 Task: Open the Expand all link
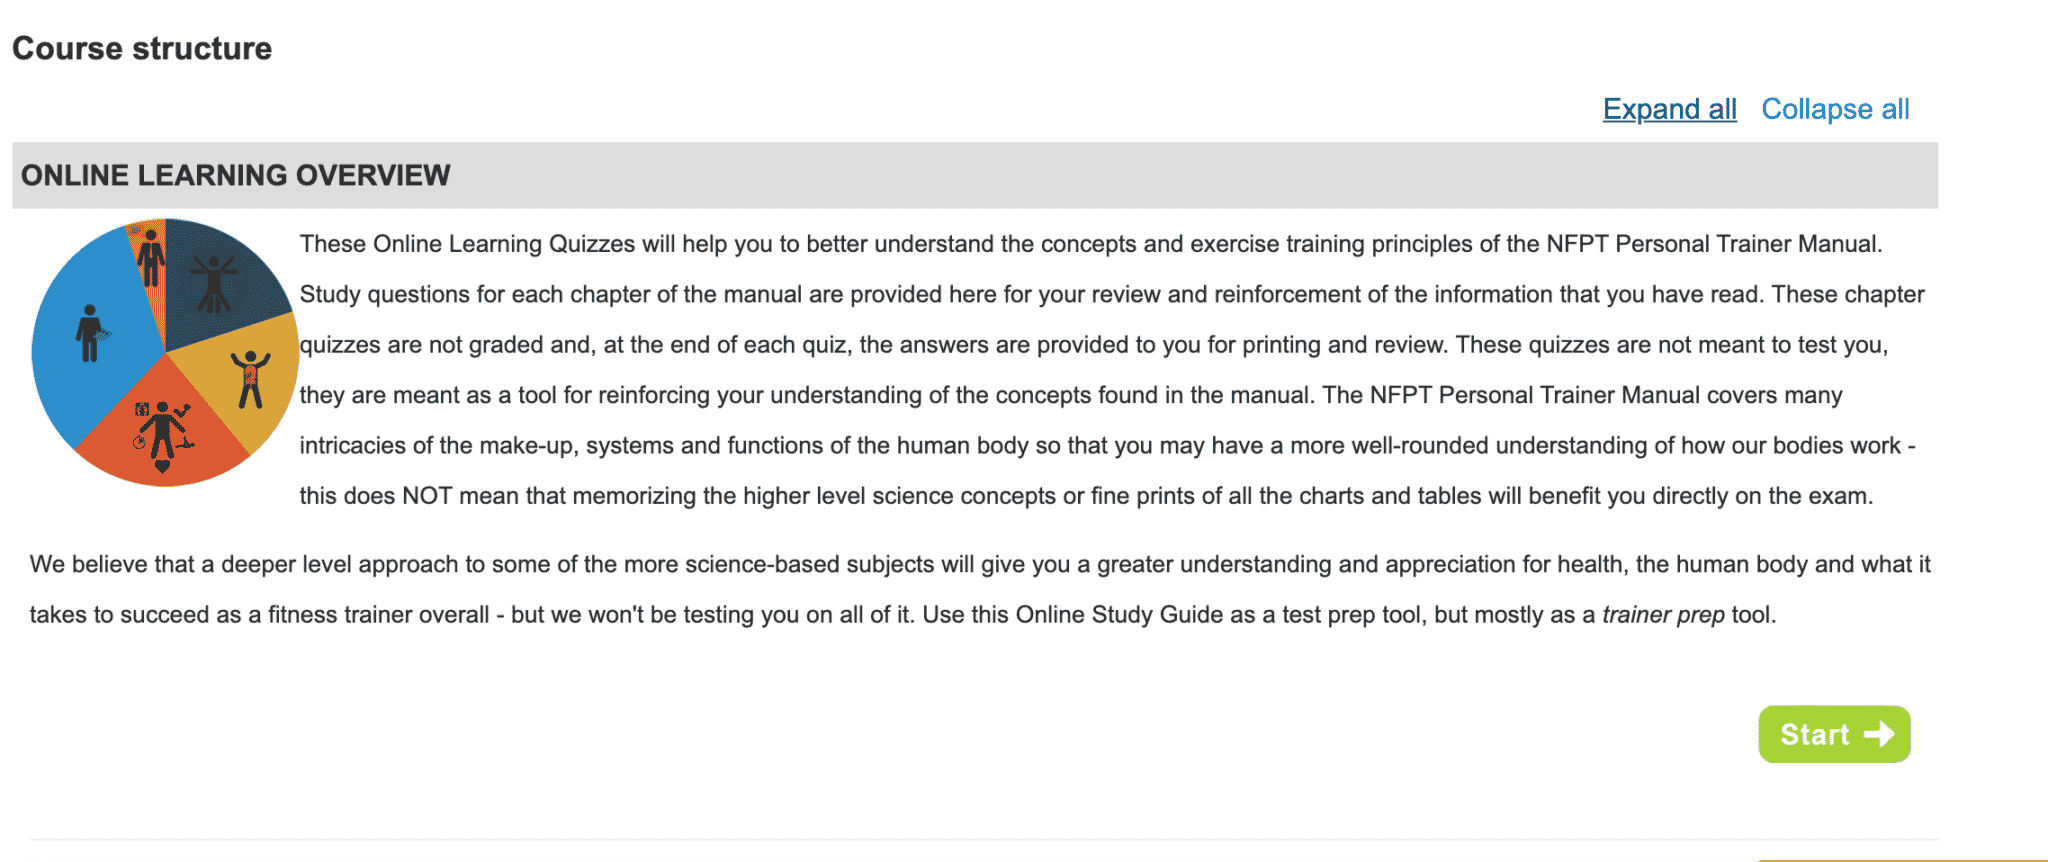(1669, 109)
